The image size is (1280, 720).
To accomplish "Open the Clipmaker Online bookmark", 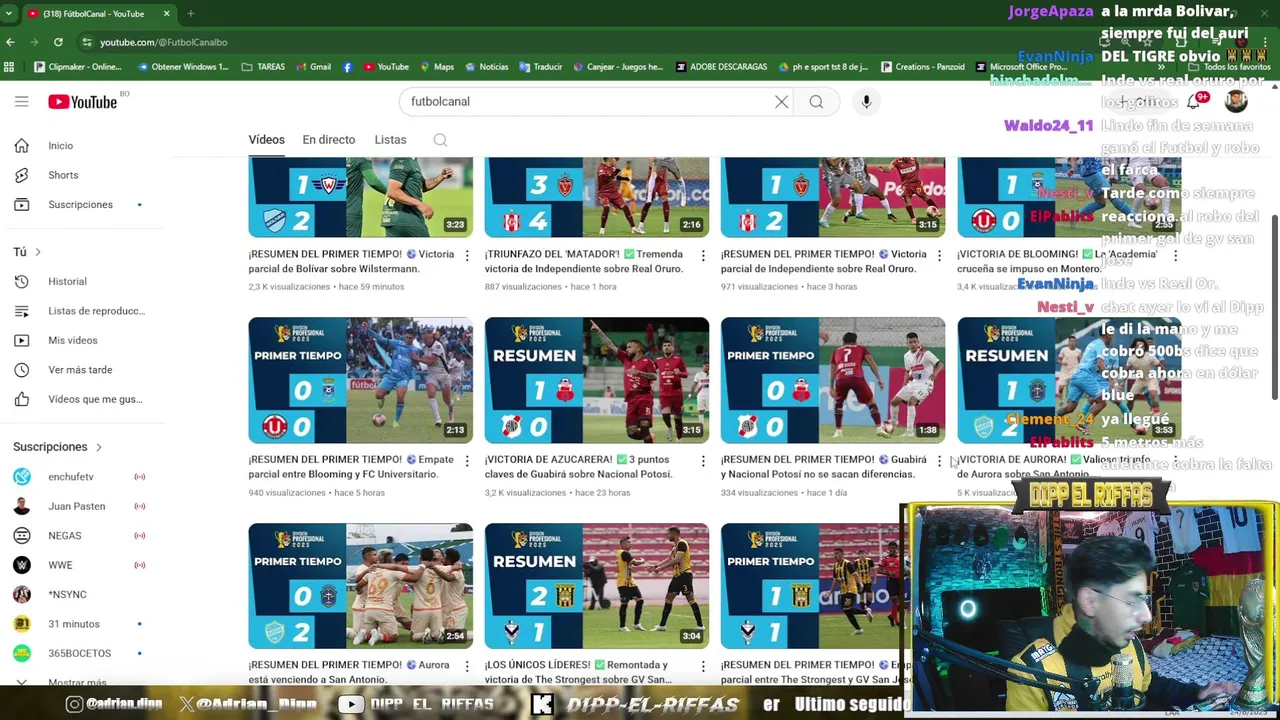I will (78, 67).
